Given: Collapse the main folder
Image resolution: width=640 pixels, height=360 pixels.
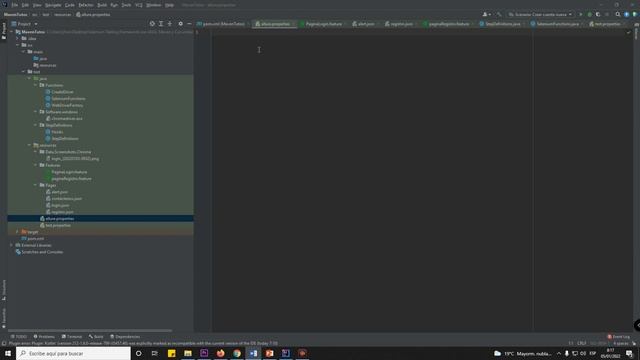Looking at the screenshot, I should [23, 52].
